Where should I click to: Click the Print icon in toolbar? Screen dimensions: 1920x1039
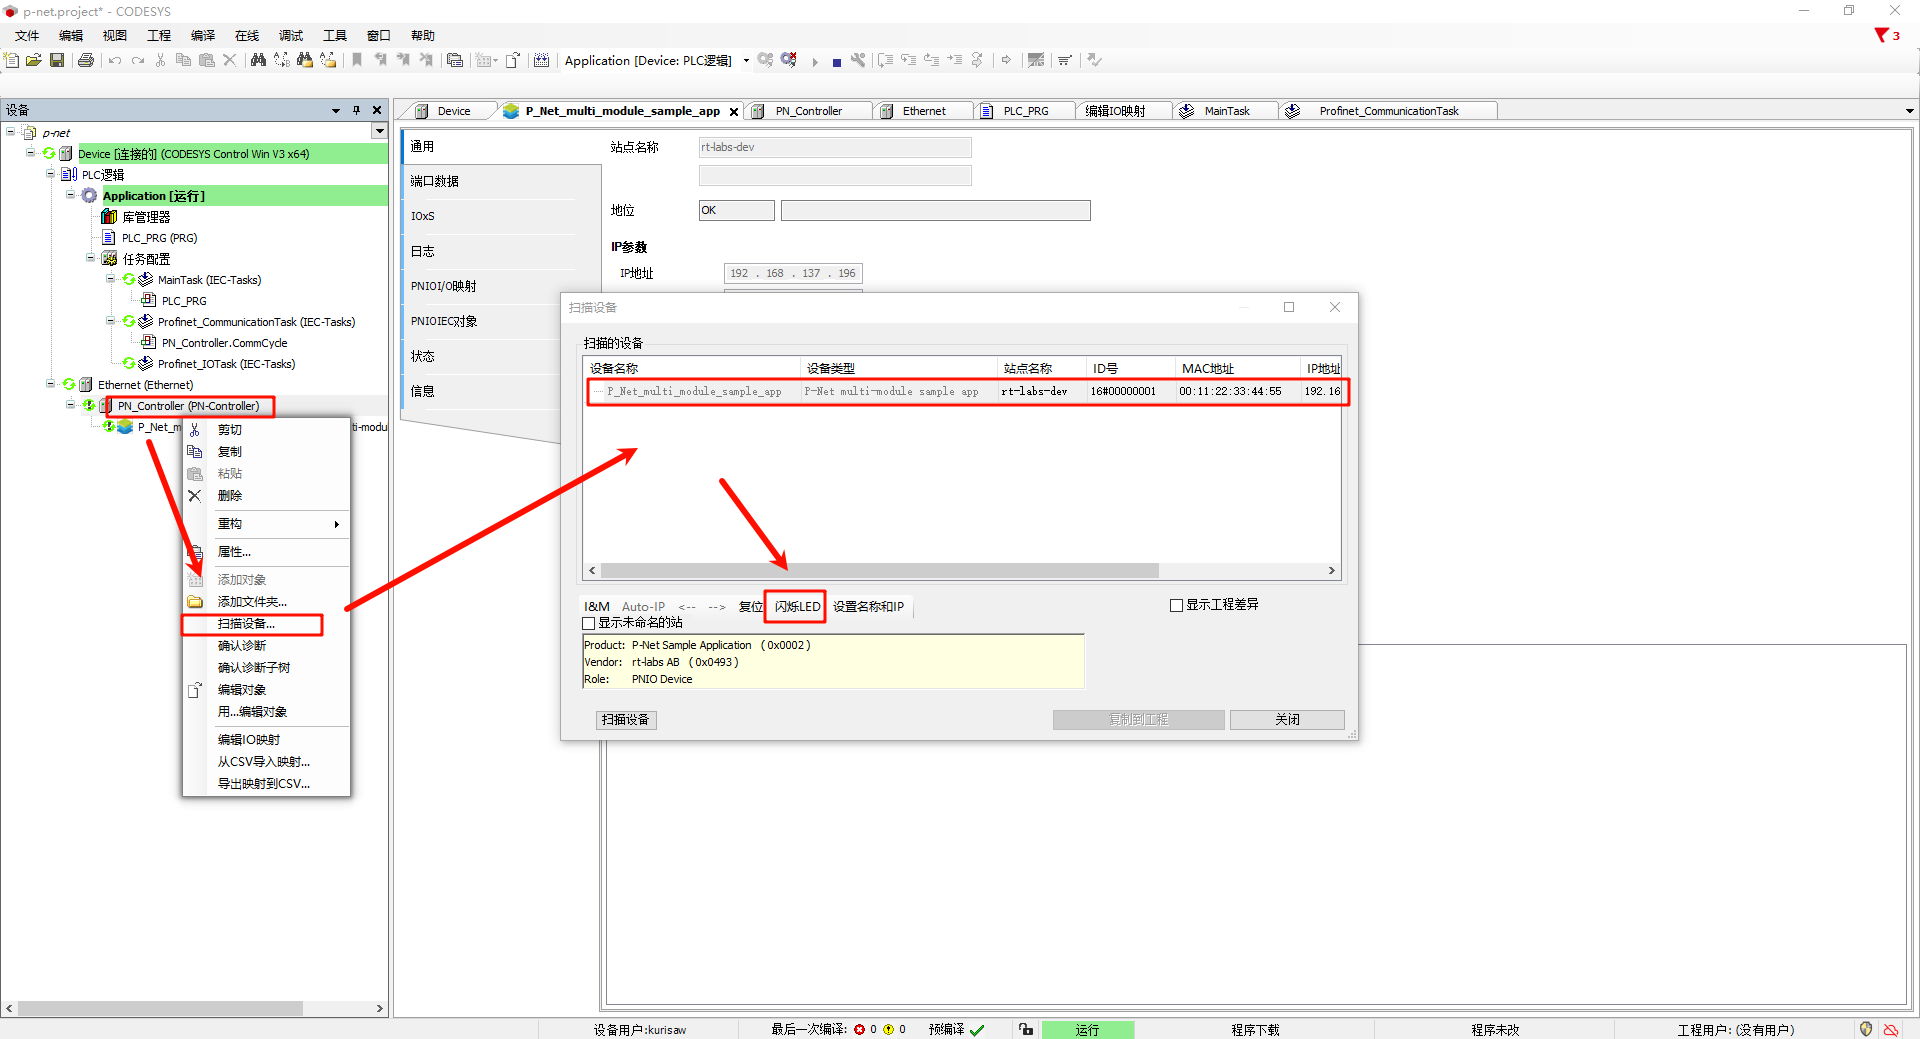(x=86, y=60)
